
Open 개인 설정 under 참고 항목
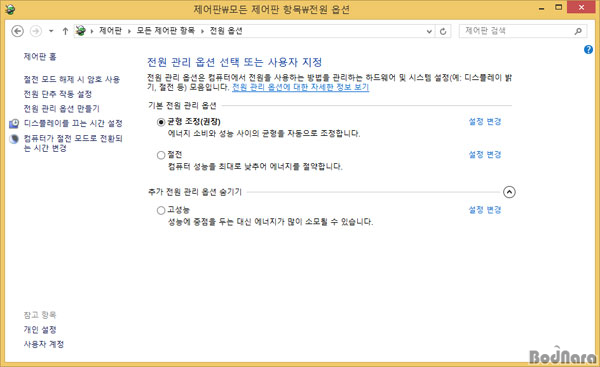pos(40,330)
